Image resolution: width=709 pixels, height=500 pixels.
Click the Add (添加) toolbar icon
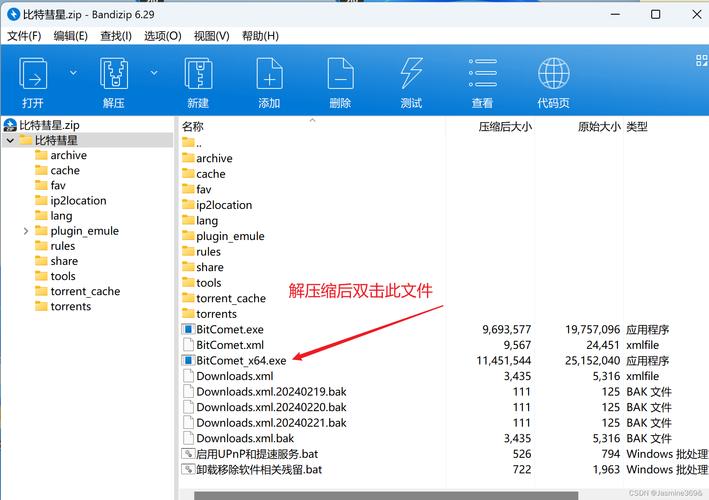pos(269,73)
